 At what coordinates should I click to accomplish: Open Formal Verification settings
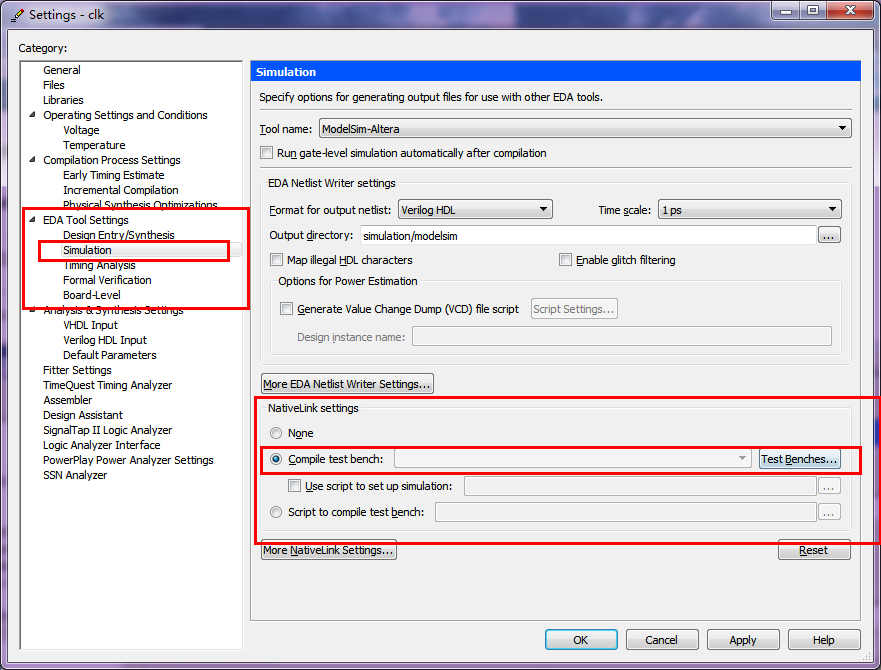click(x=107, y=280)
